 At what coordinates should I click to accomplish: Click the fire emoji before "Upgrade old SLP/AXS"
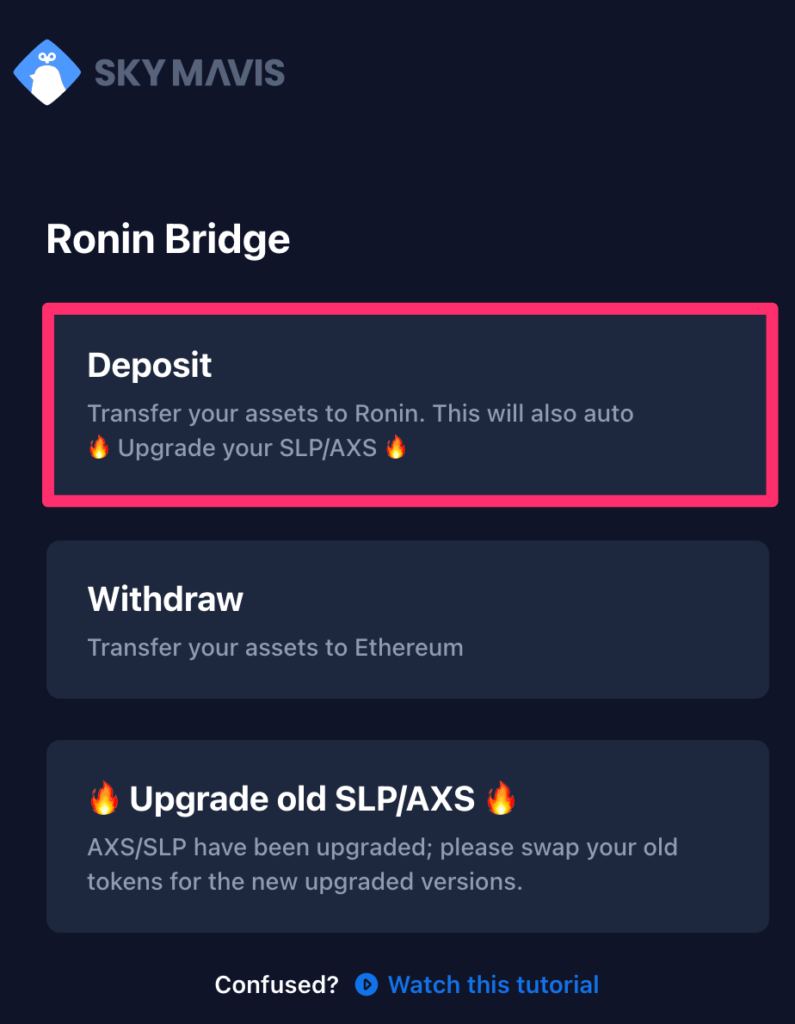[x=104, y=798]
